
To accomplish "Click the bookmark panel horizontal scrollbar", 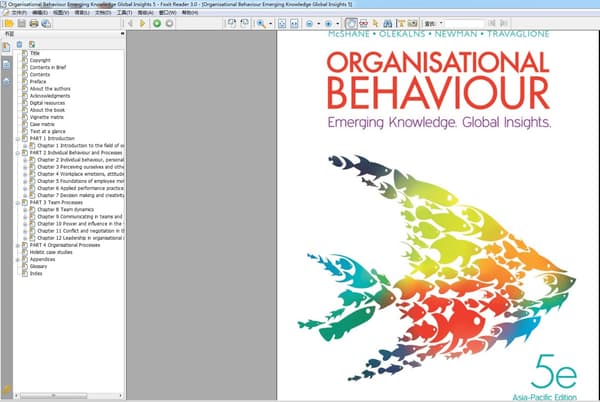I will (68, 395).
